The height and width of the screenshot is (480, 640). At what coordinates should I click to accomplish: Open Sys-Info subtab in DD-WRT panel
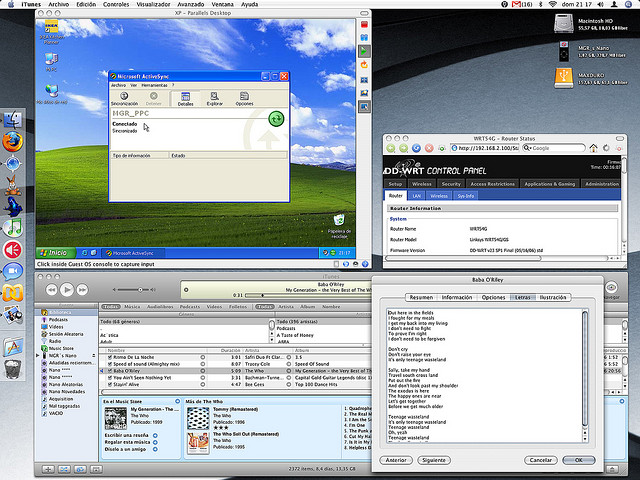[x=466, y=196]
